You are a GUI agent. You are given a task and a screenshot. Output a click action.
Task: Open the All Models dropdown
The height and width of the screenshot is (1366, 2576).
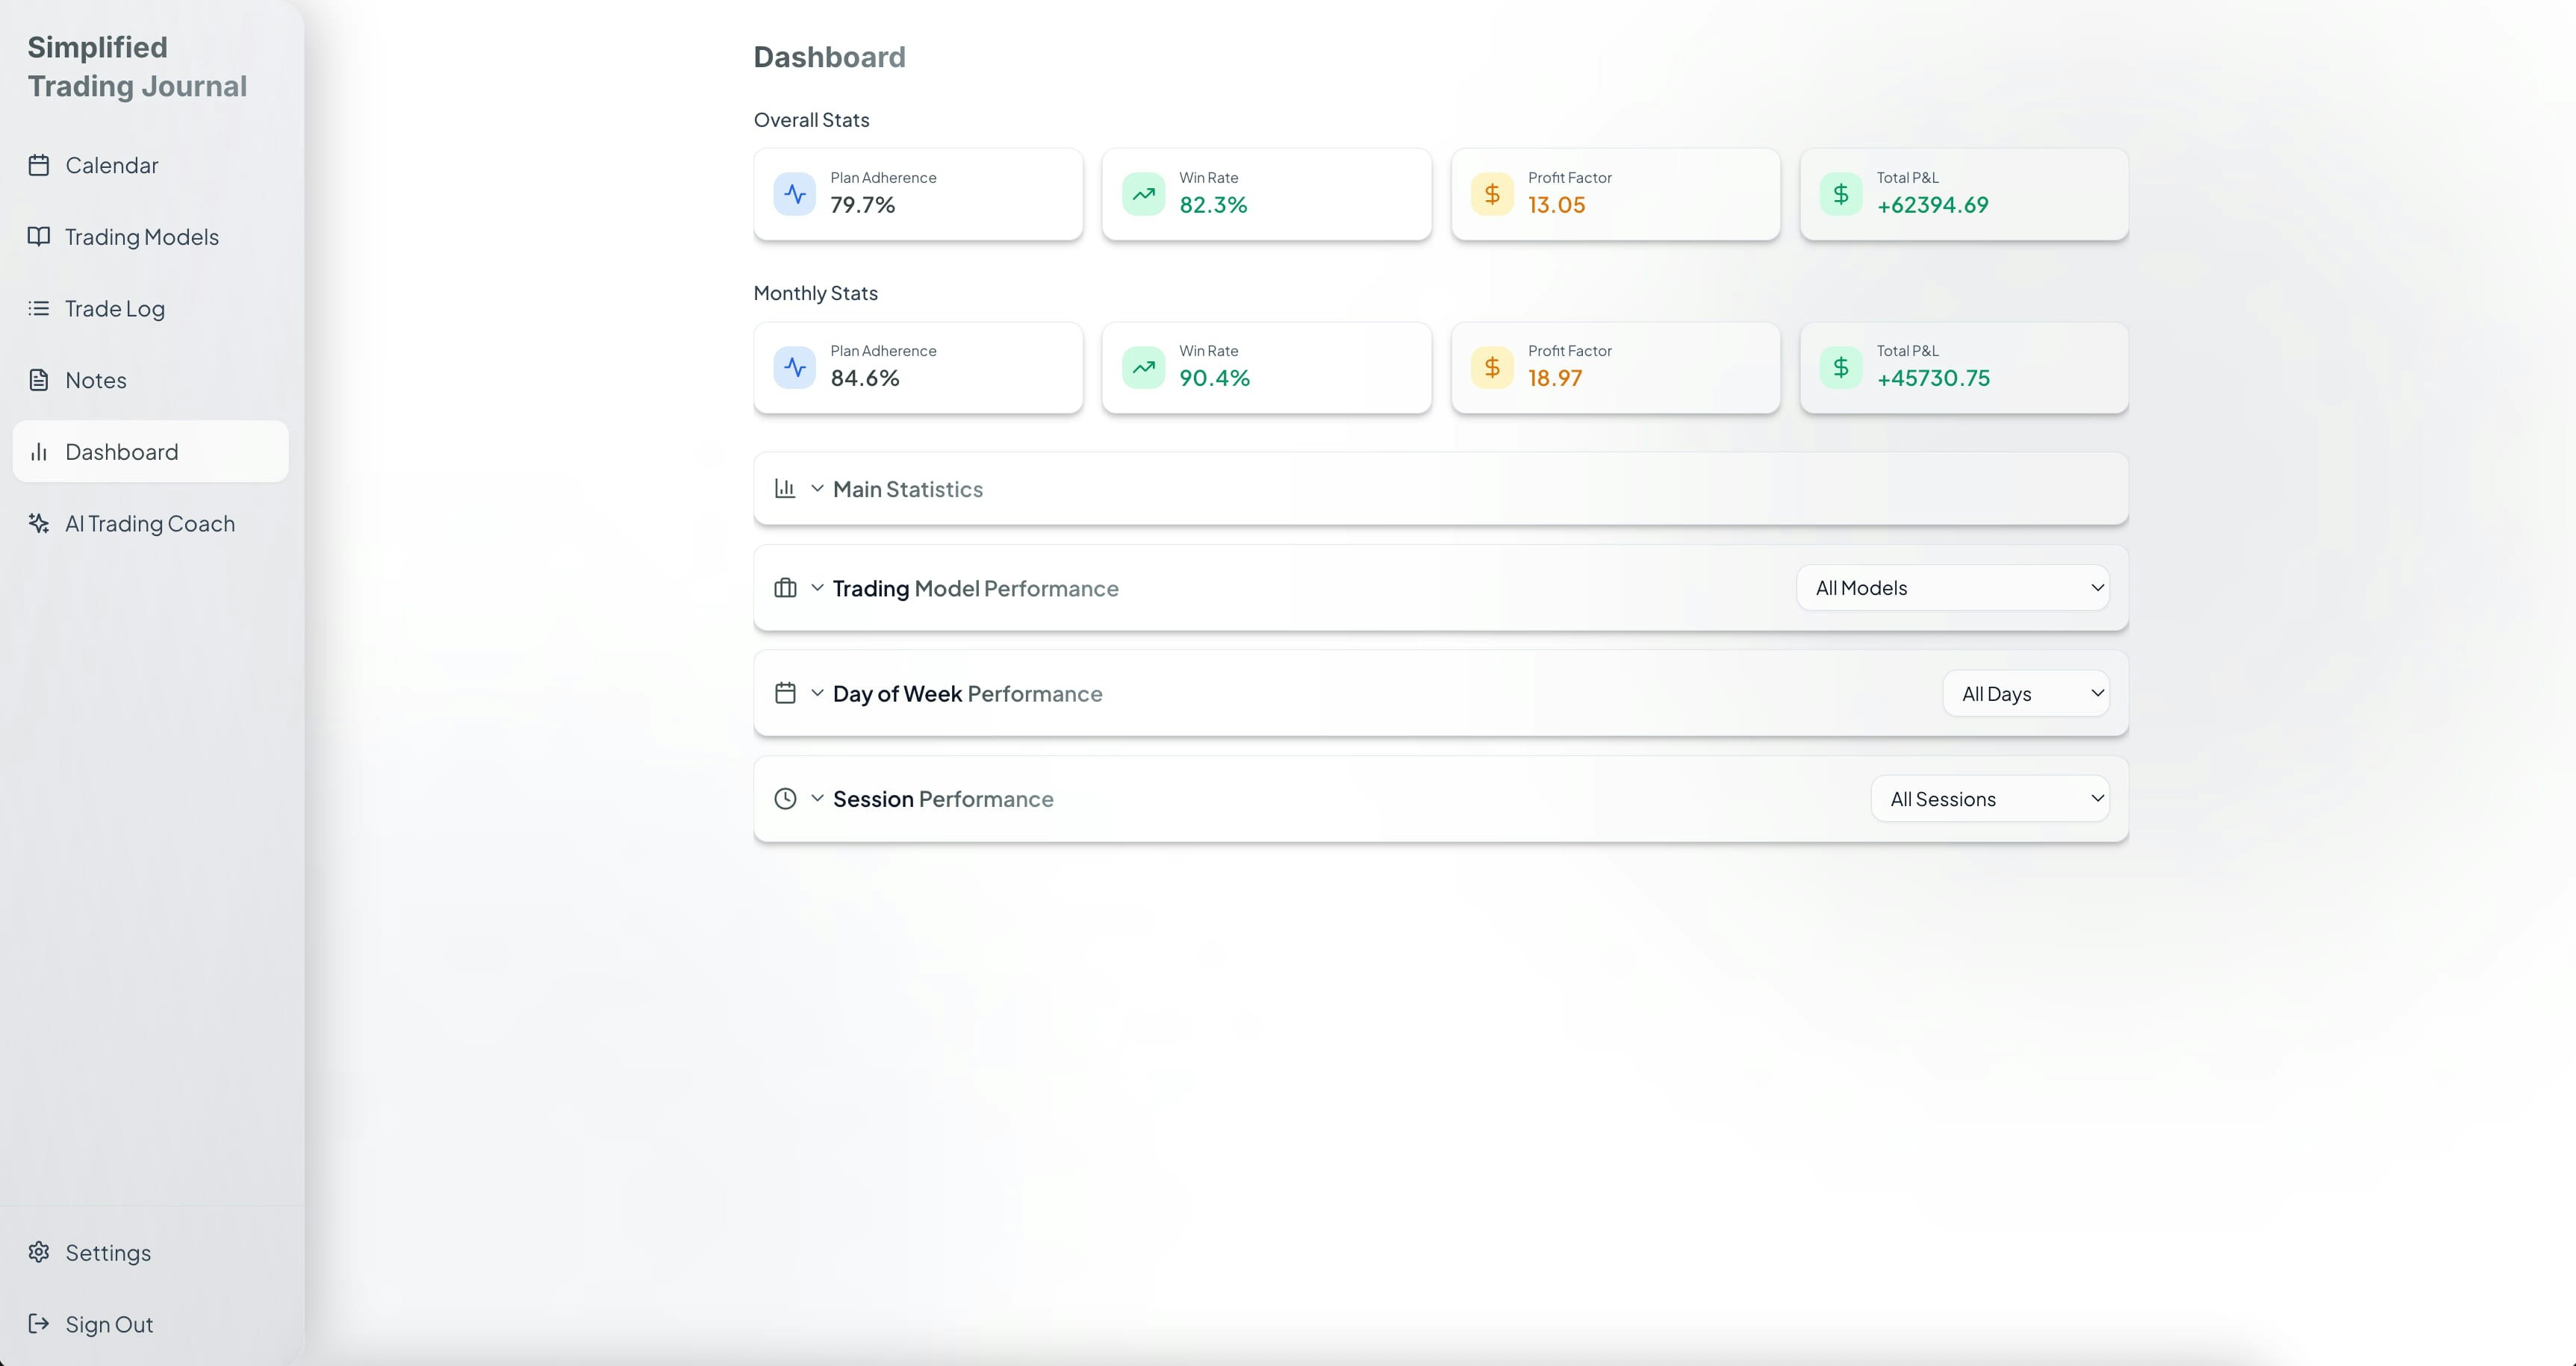[x=1952, y=588]
